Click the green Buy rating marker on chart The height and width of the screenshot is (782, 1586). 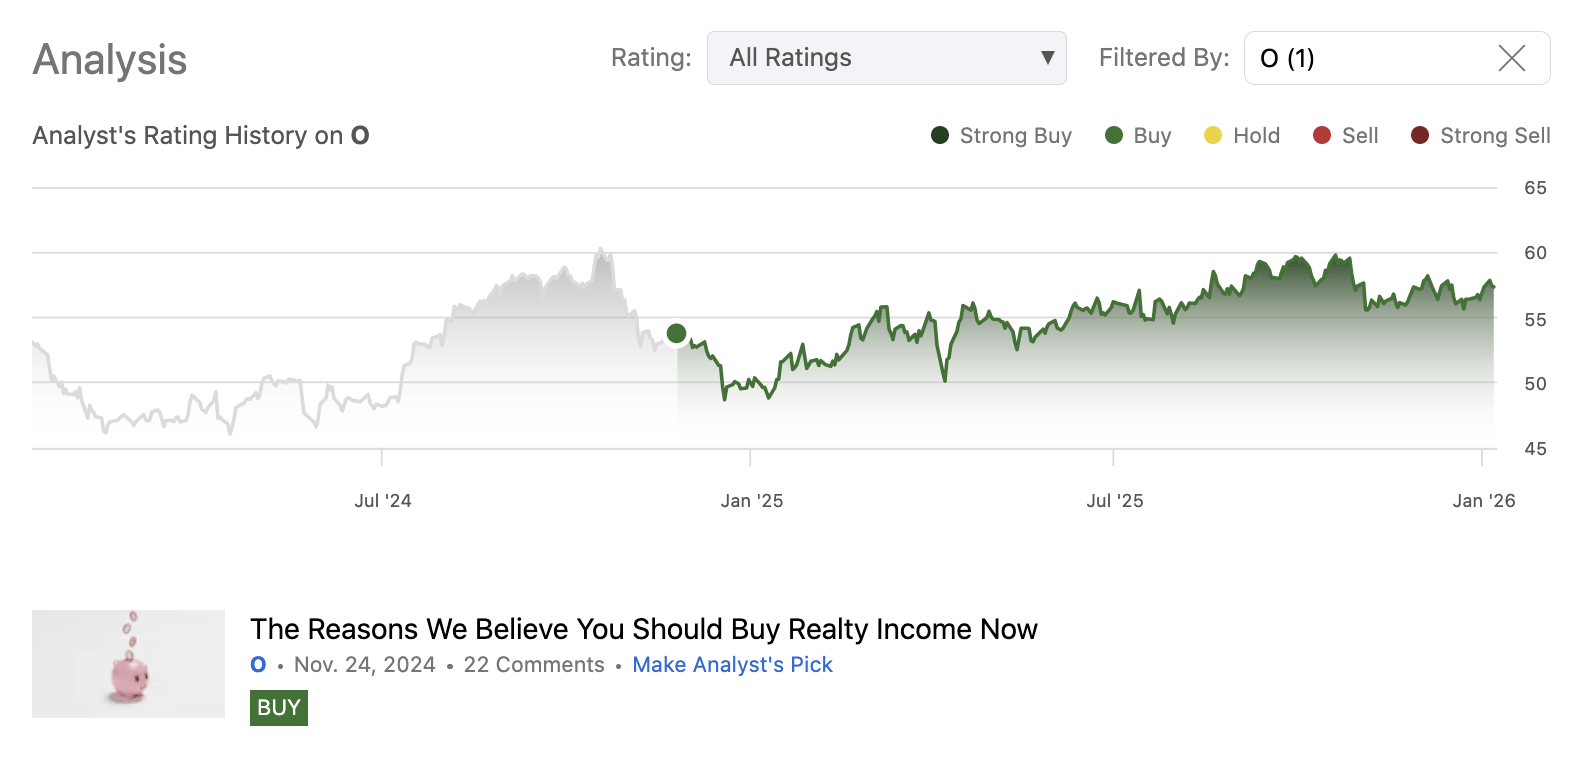click(x=677, y=333)
